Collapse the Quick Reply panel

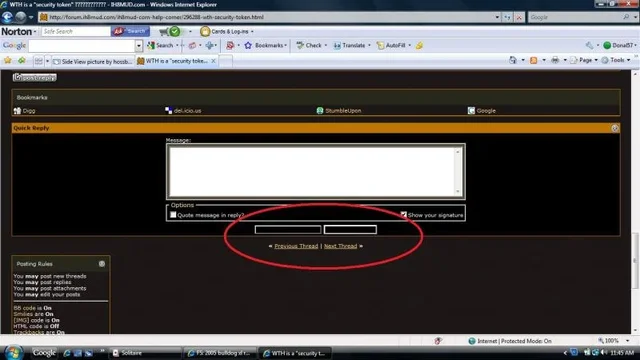point(615,128)
